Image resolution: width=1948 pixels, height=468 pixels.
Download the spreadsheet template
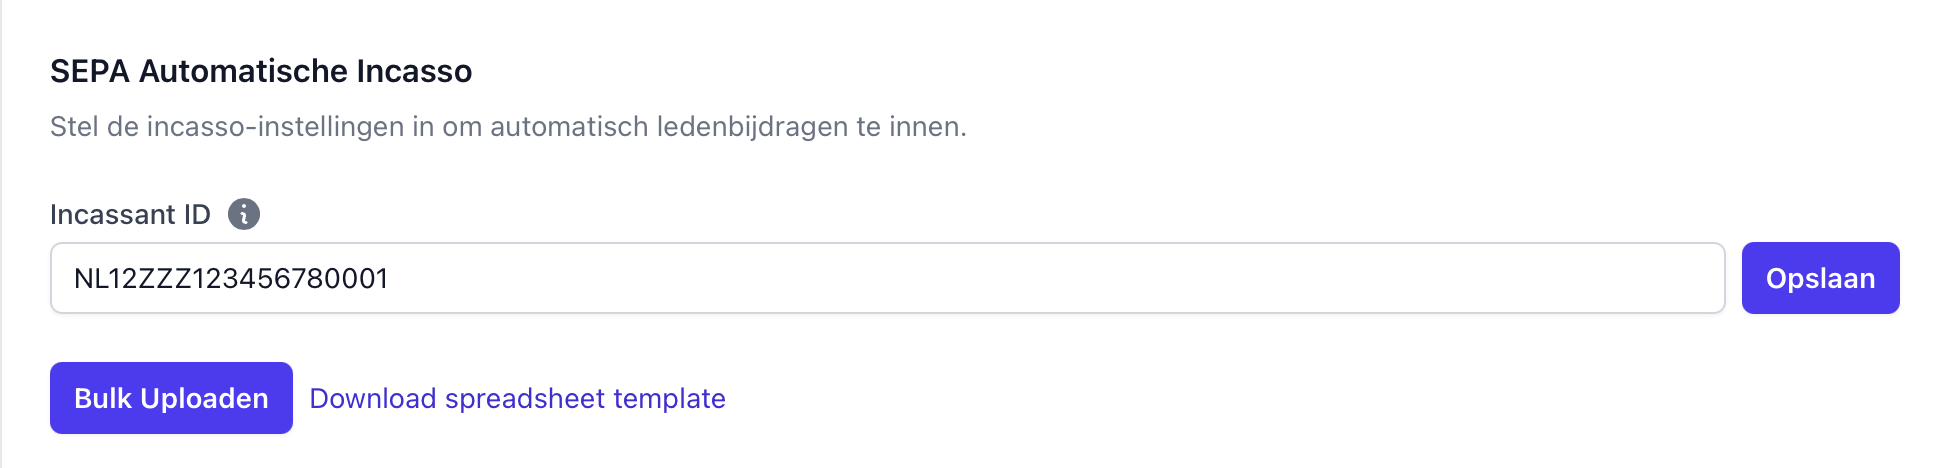[x=517, y=398]
